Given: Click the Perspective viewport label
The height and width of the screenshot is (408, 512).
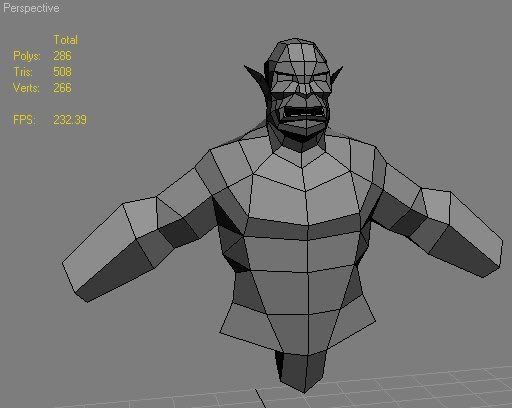Looking at the screenshot, I should (31, 8).
